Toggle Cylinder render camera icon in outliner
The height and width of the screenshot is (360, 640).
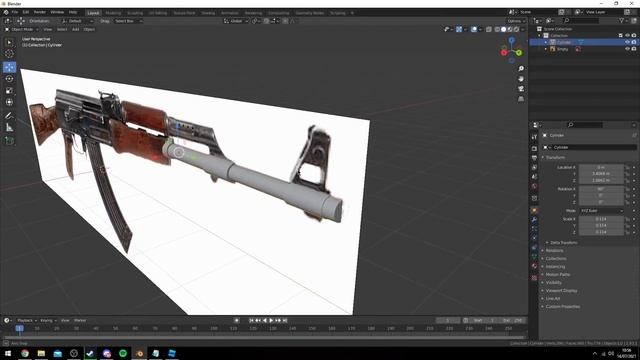coord(634,42)
